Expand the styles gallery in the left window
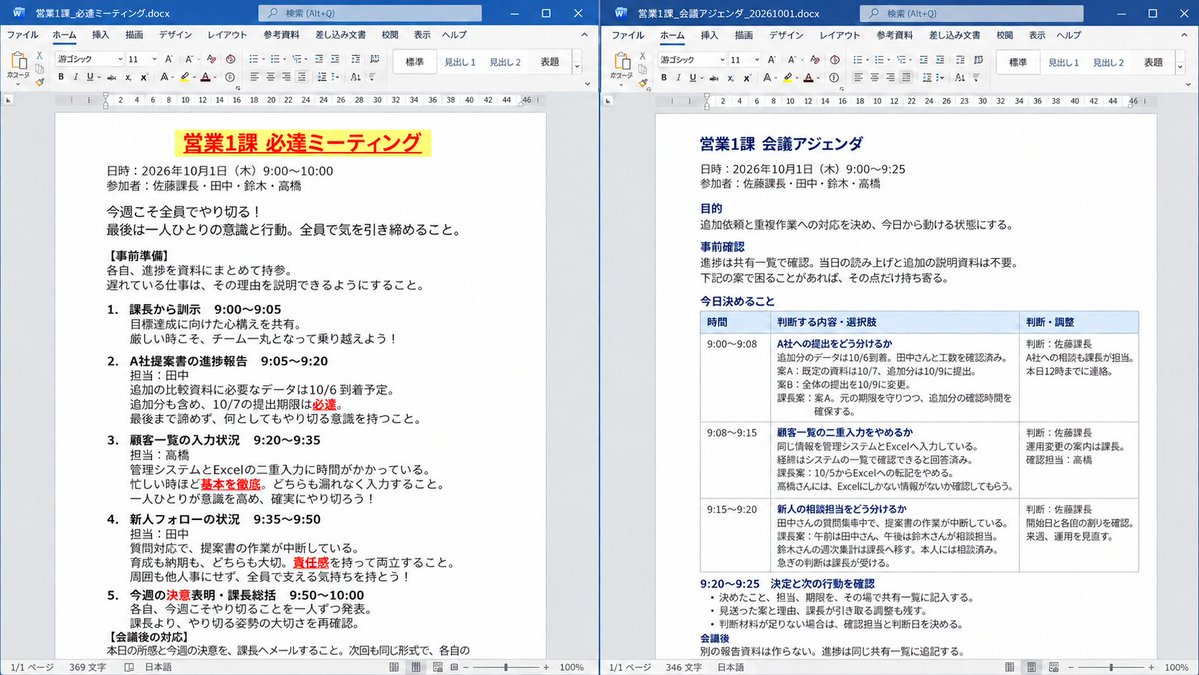 pos(577,67)
